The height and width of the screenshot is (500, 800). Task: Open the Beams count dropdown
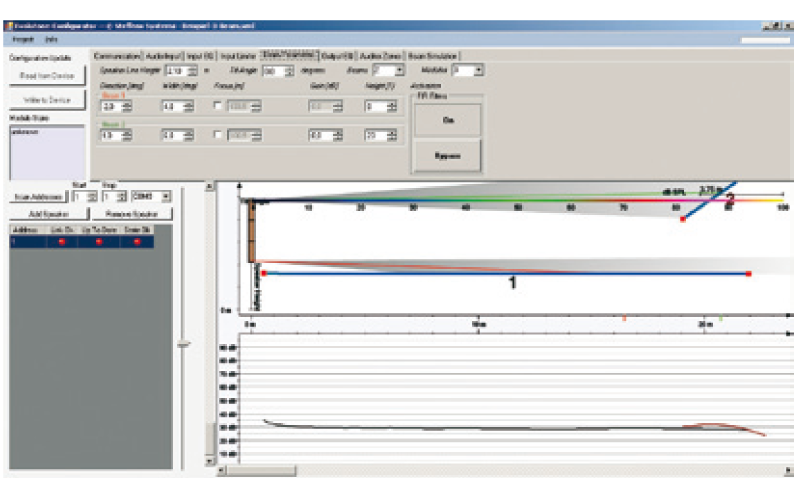click(x=399, y=70)
